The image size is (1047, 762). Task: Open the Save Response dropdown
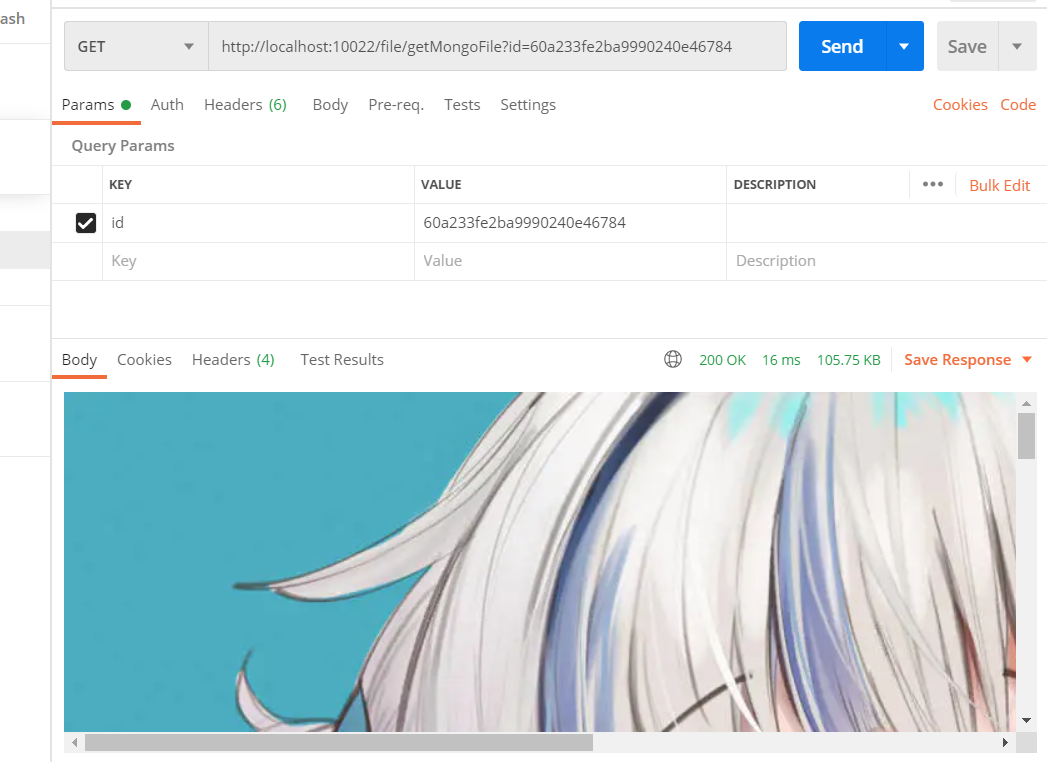pos(968,360)
